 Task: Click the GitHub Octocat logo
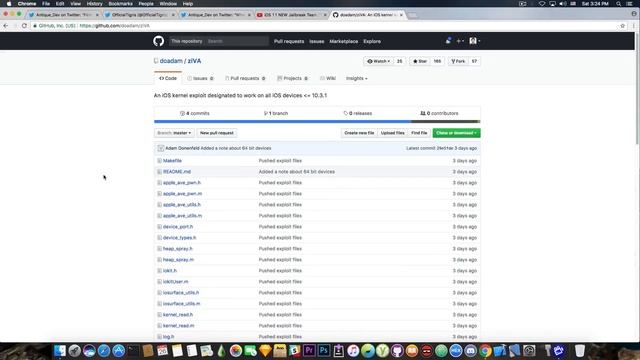(158, 41)
